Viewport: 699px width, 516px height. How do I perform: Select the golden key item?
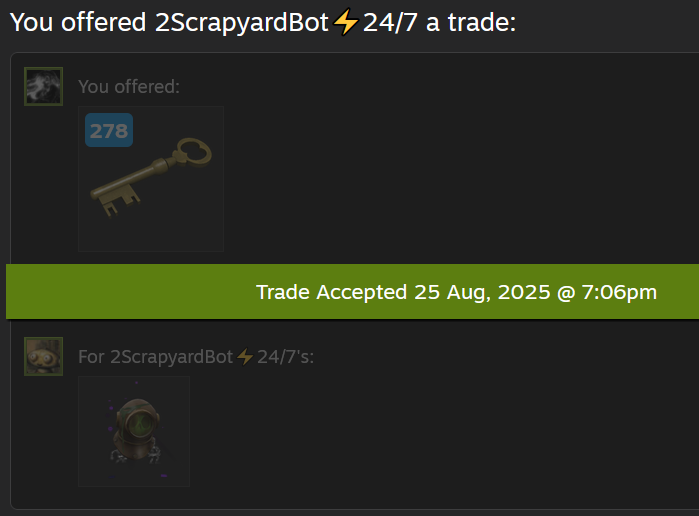151,179
